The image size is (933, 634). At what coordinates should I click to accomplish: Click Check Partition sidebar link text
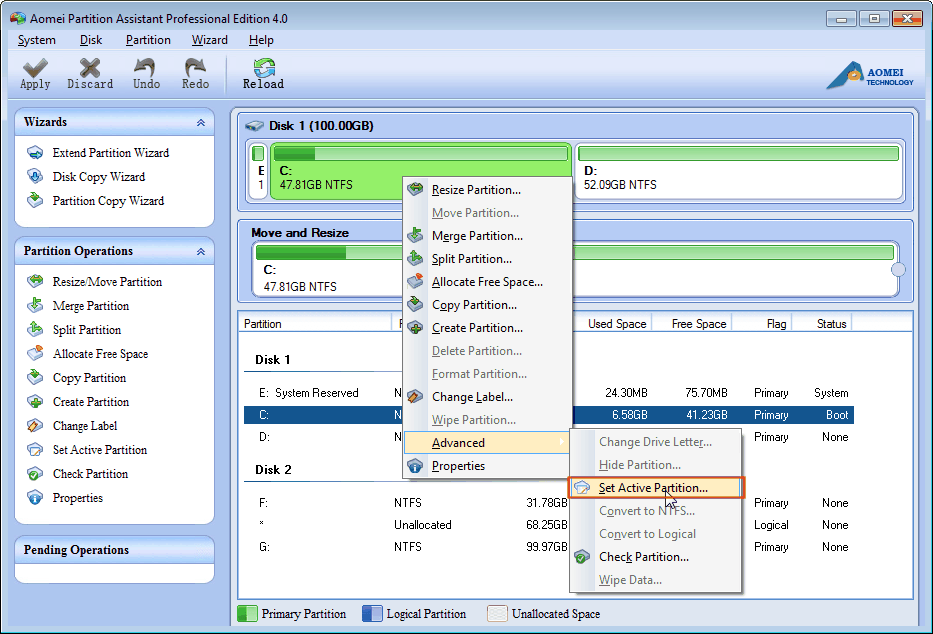pos(90,473)
